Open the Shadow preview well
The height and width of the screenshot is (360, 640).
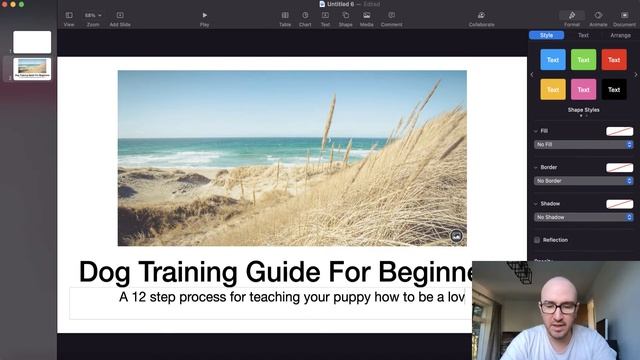click(x=620, y=204)
